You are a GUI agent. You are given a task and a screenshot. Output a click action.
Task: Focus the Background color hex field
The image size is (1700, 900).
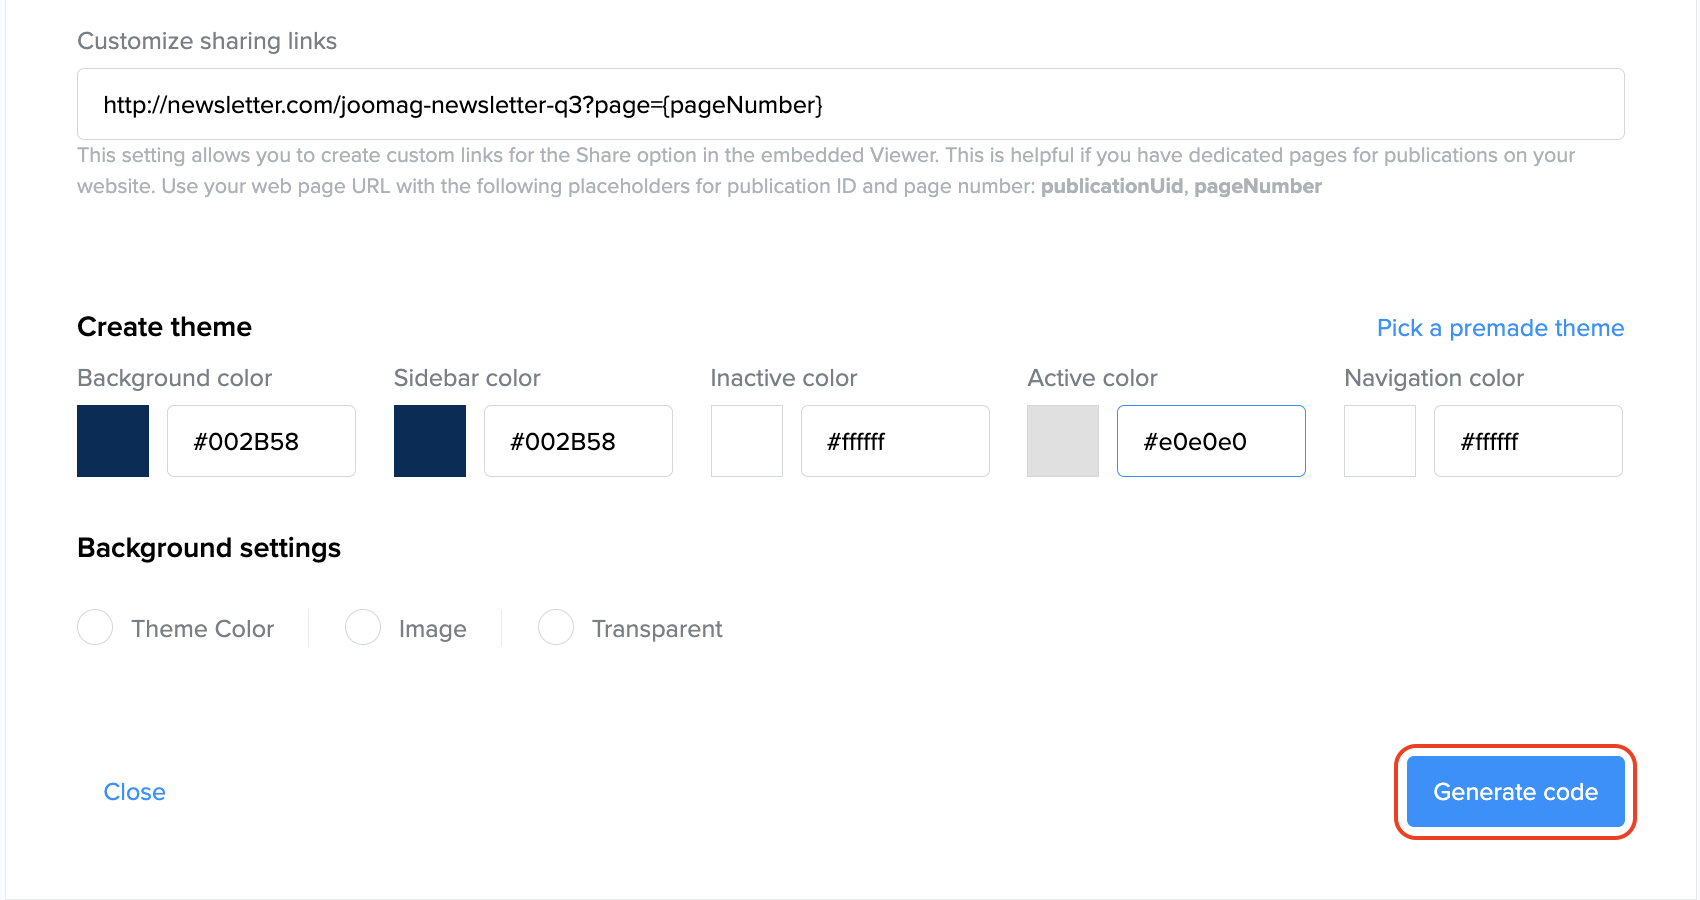(261, 441)
